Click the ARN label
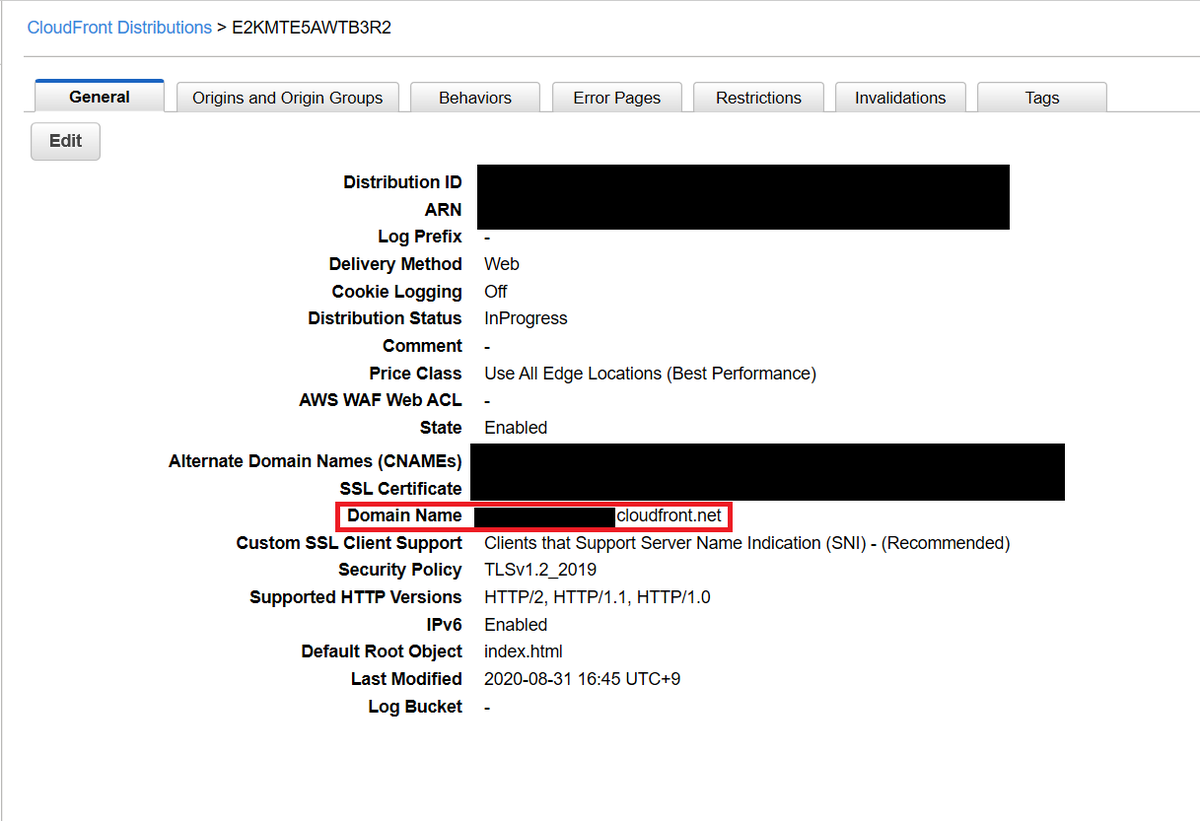Screen dimensions: 1200x821 coord(443,209)
